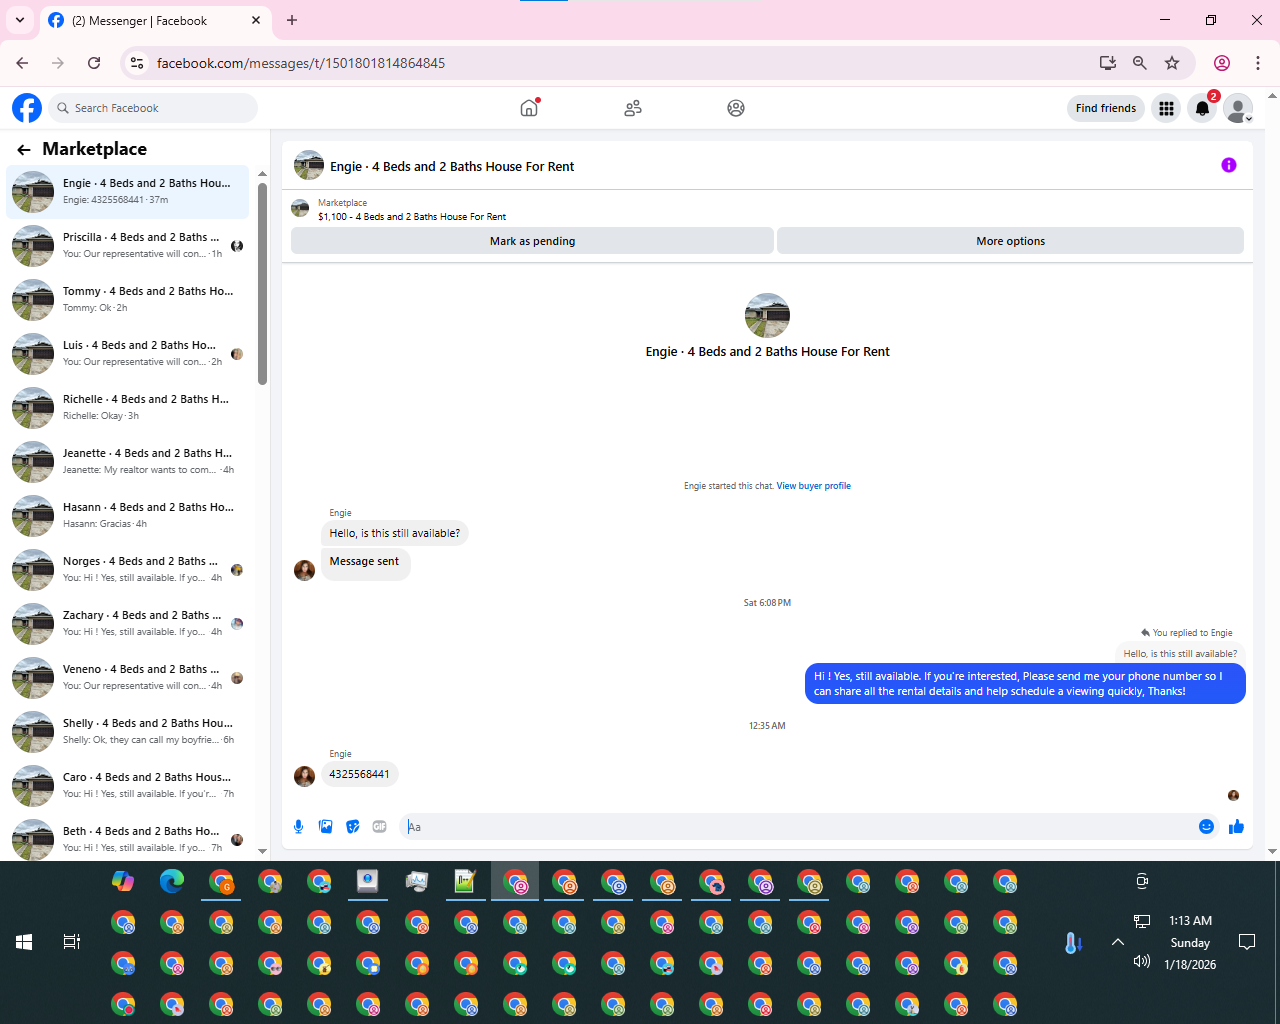Open the Luis conversation
The width and height of the screenshot is (1280, 1024).
128,354
